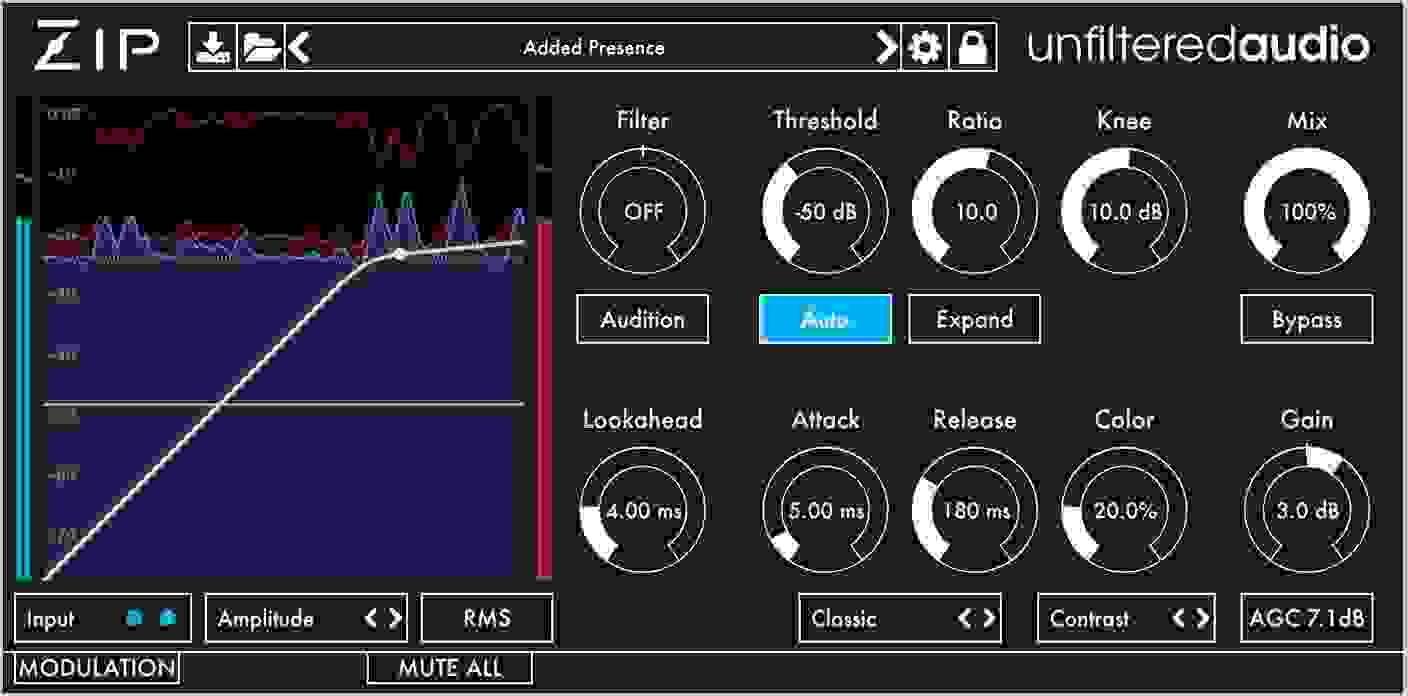Cycle the meter display with the Amplitude right chevron
Viewport: 1408px width, 696px height.
pos(393,618)
